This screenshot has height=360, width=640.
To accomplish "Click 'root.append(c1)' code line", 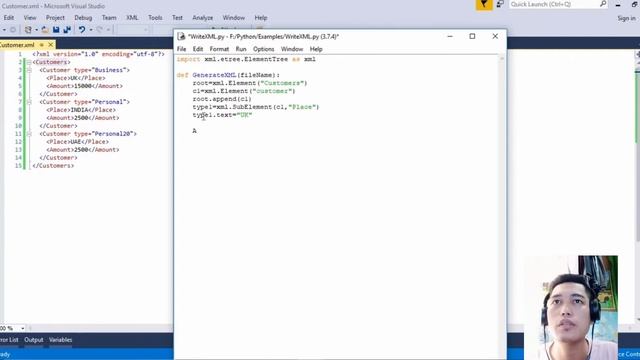I will tap(222, 99).
